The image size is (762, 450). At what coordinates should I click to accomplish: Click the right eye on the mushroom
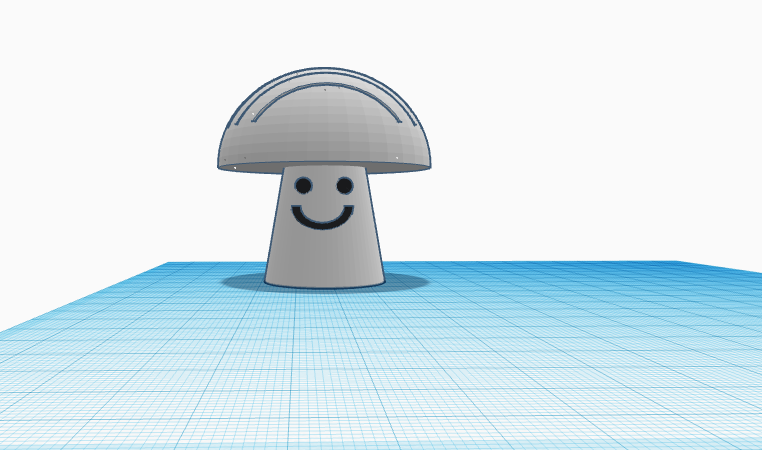[x=345, y=186]
